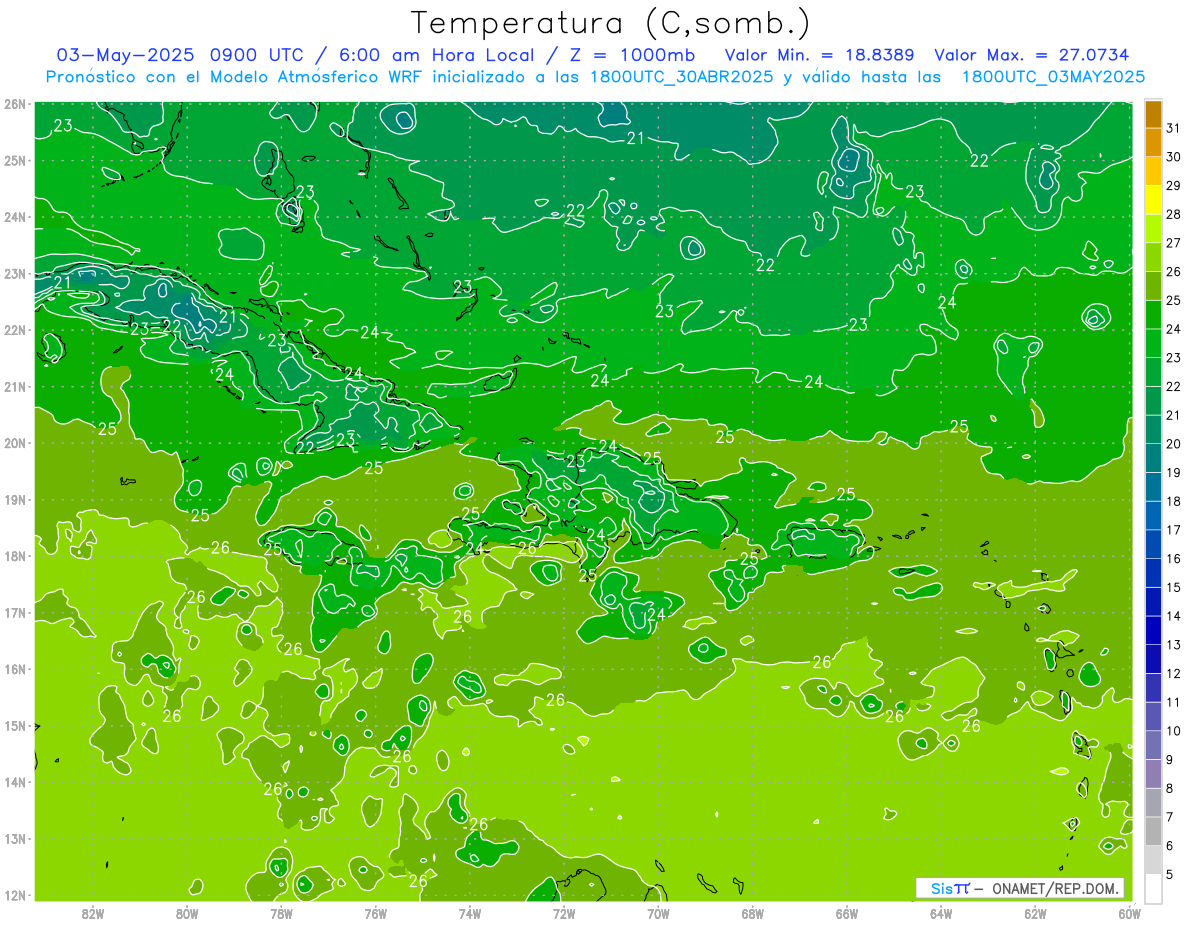Click the "20N" latitude axis label
Screen dimensions: 1200x927
[x=15, y=443]
